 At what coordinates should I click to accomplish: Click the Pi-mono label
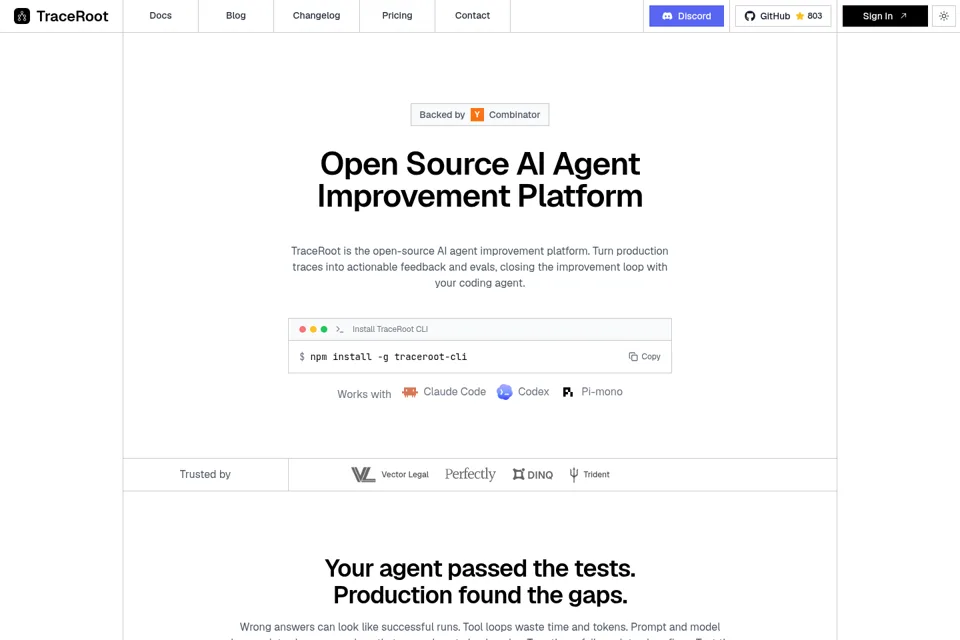pyautogui.click(x=602, y=392)
